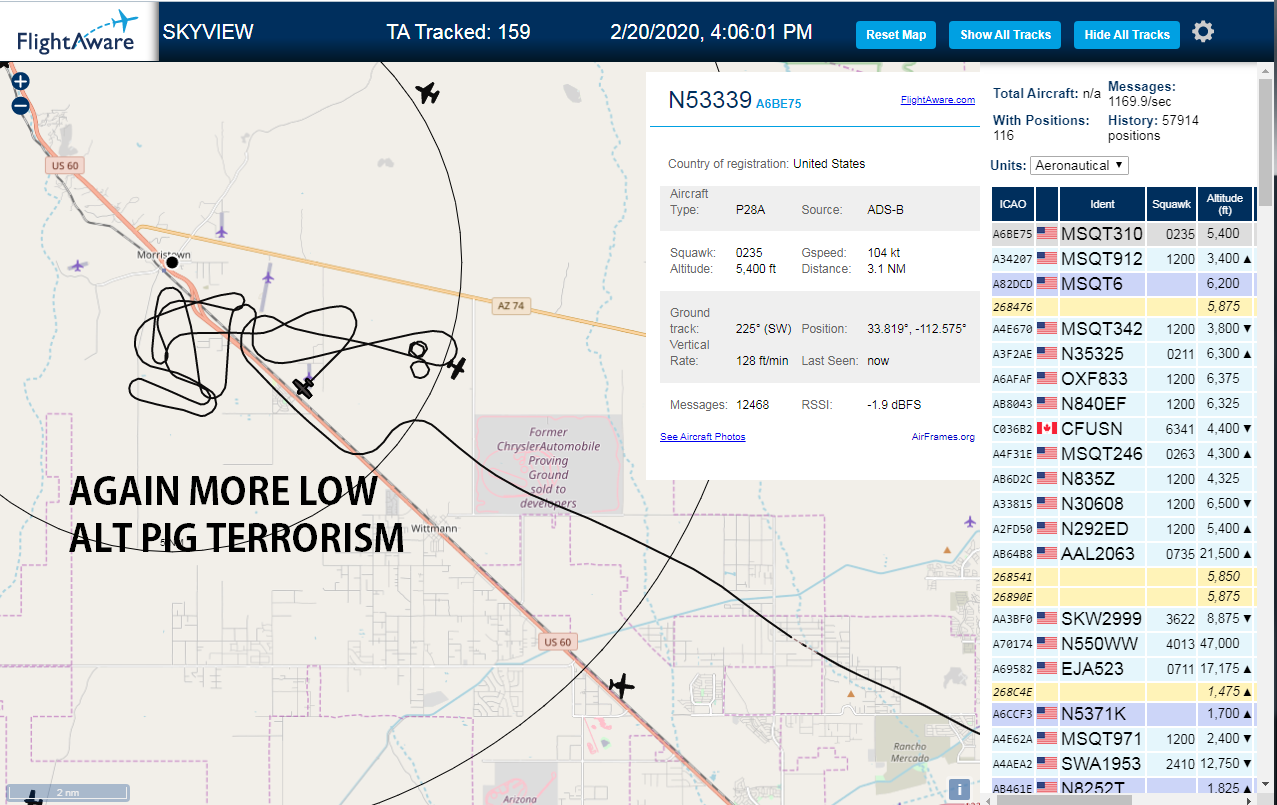Click the SKYVIEW header title
The height and width of the screenshot is (805, 1277).
click(208, 32)
